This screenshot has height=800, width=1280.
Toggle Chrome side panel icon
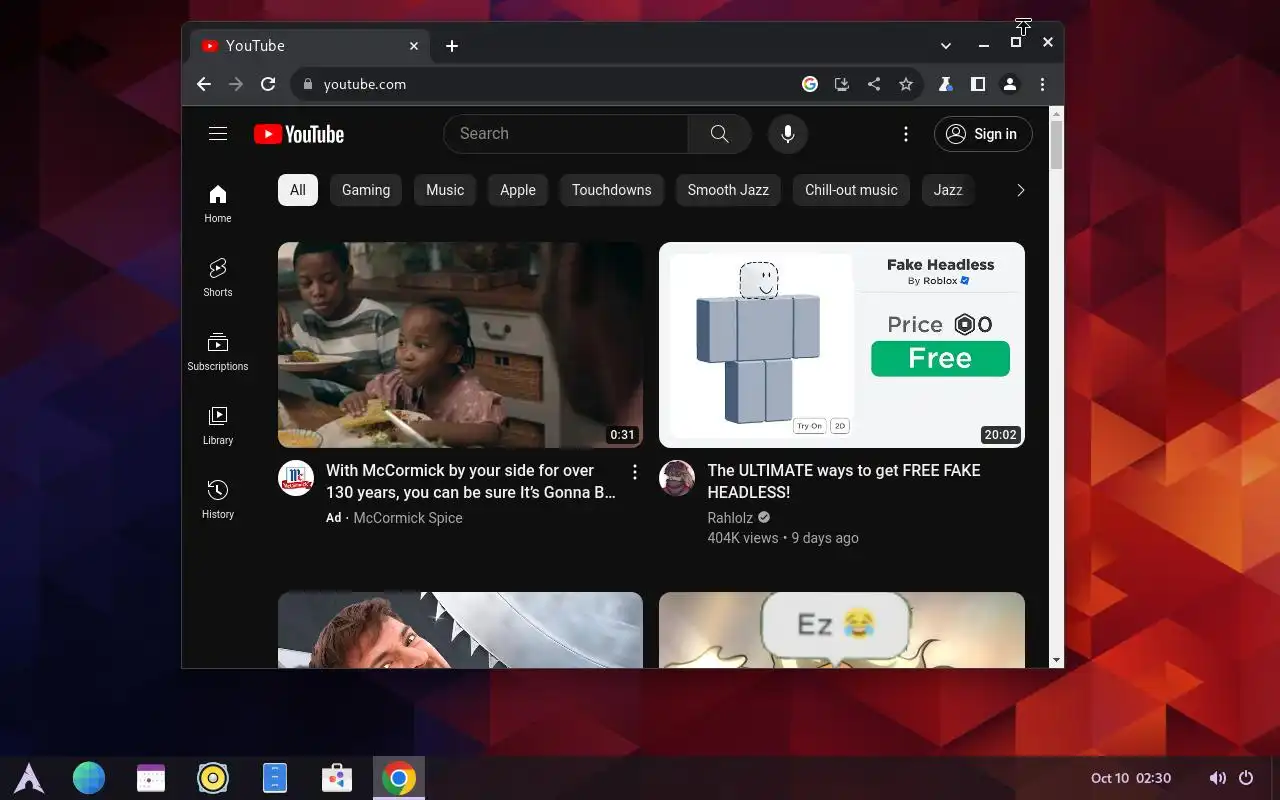978,84
